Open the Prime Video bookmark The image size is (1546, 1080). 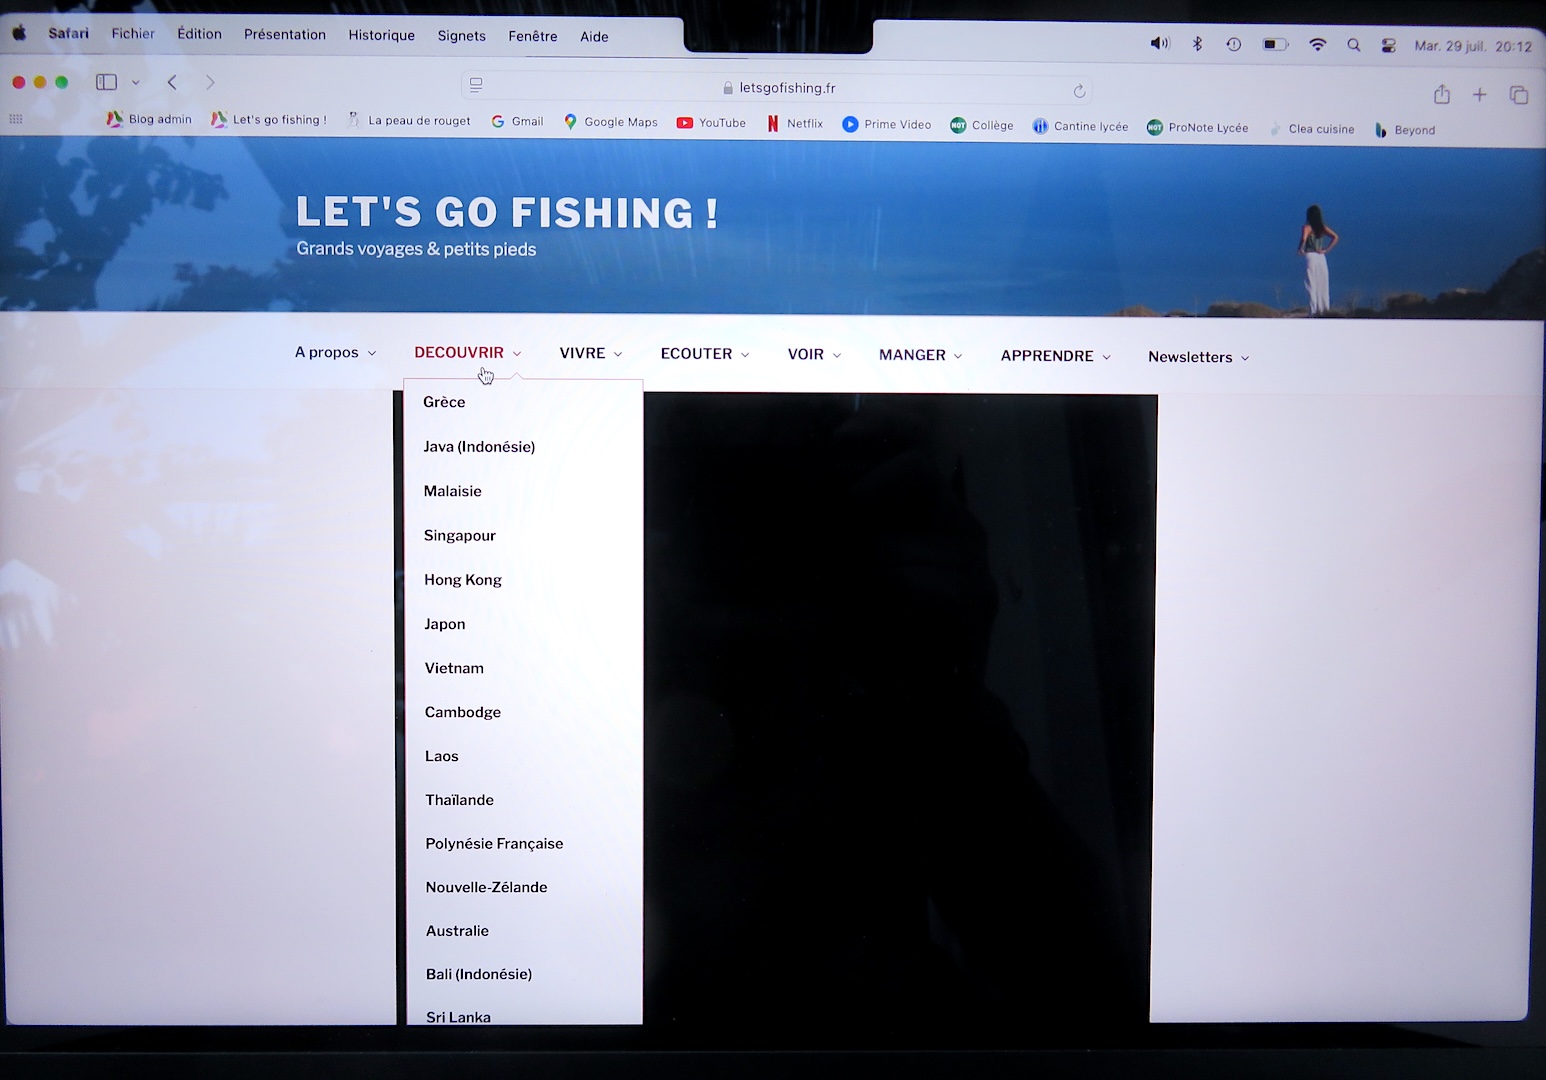click(887, 124)
